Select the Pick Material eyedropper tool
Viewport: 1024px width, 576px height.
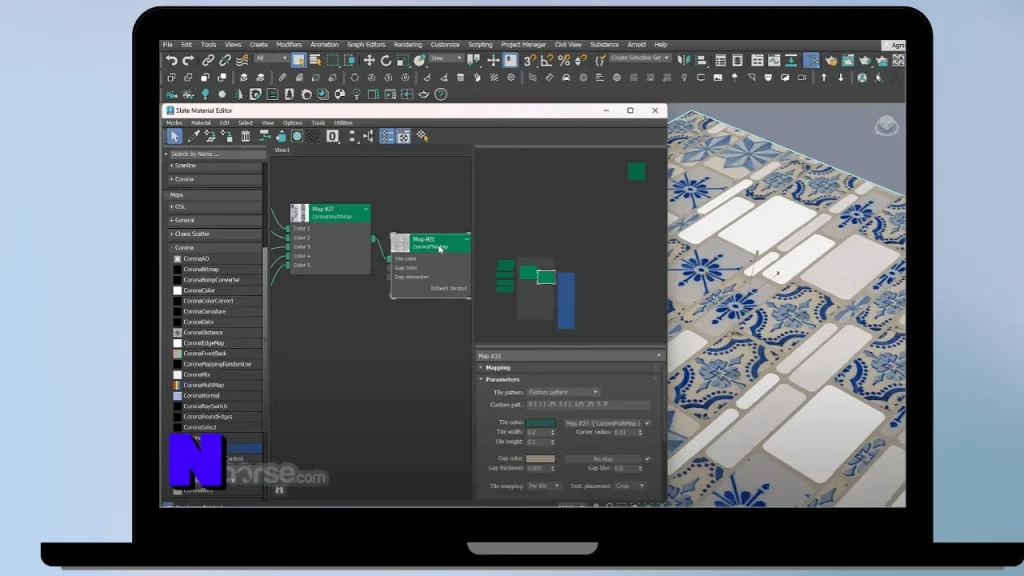point(193,136)
